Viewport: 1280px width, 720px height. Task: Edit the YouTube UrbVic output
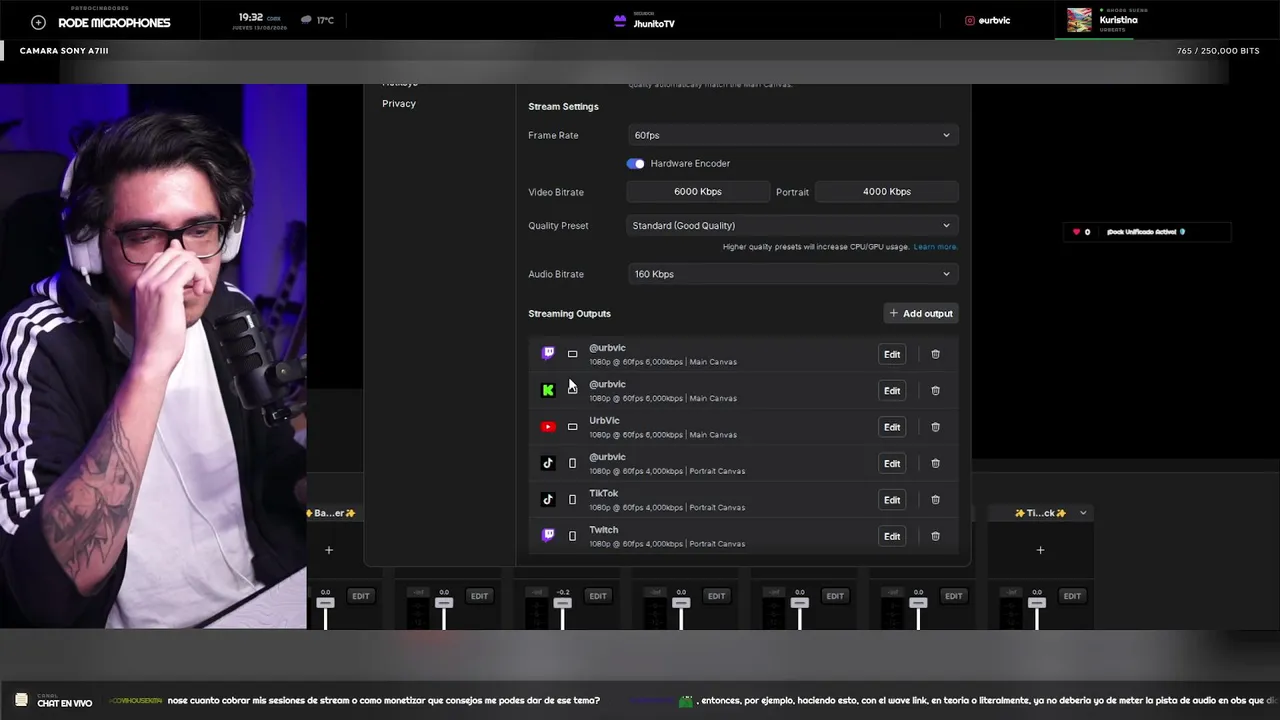(x=892, y=427)
